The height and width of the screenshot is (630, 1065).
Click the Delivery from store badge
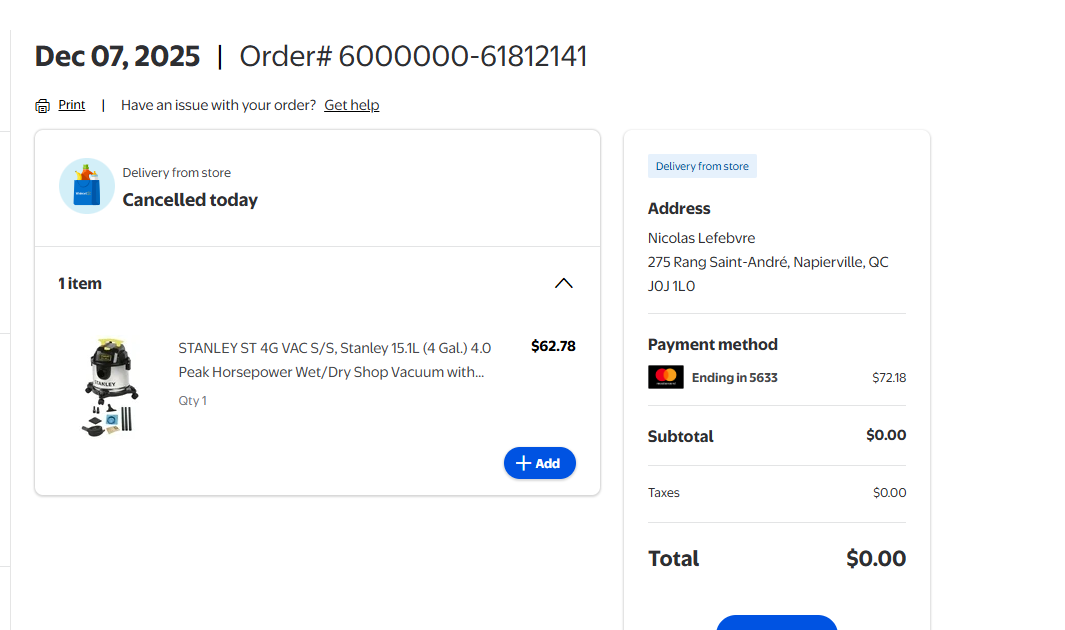point(702,166)
